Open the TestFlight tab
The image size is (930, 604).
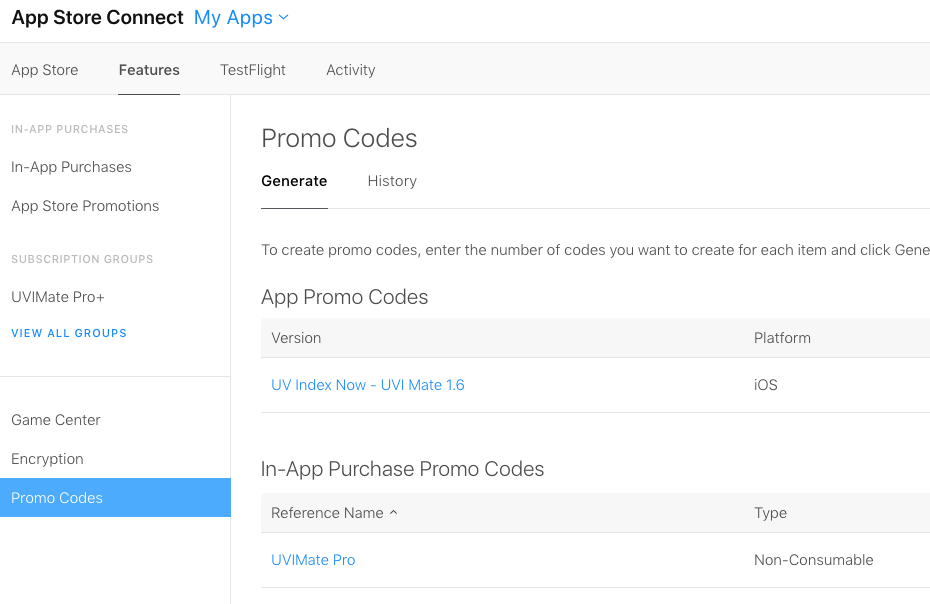[253, 70]
